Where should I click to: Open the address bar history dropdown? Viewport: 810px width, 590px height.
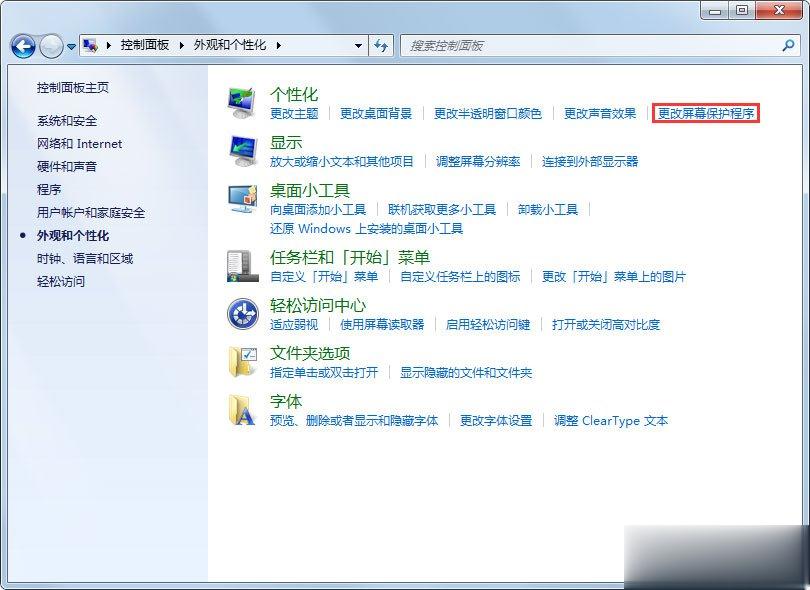point(358,46)
